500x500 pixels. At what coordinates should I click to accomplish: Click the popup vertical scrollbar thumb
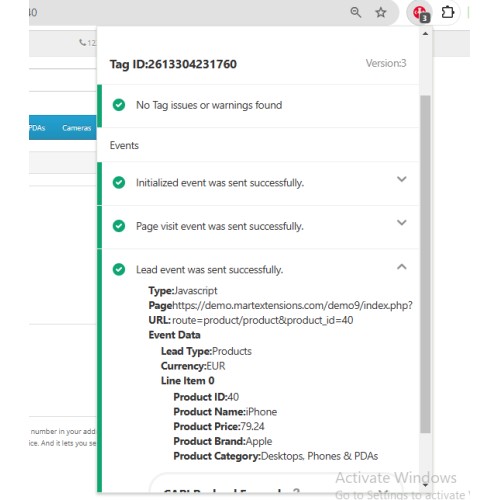425,264
